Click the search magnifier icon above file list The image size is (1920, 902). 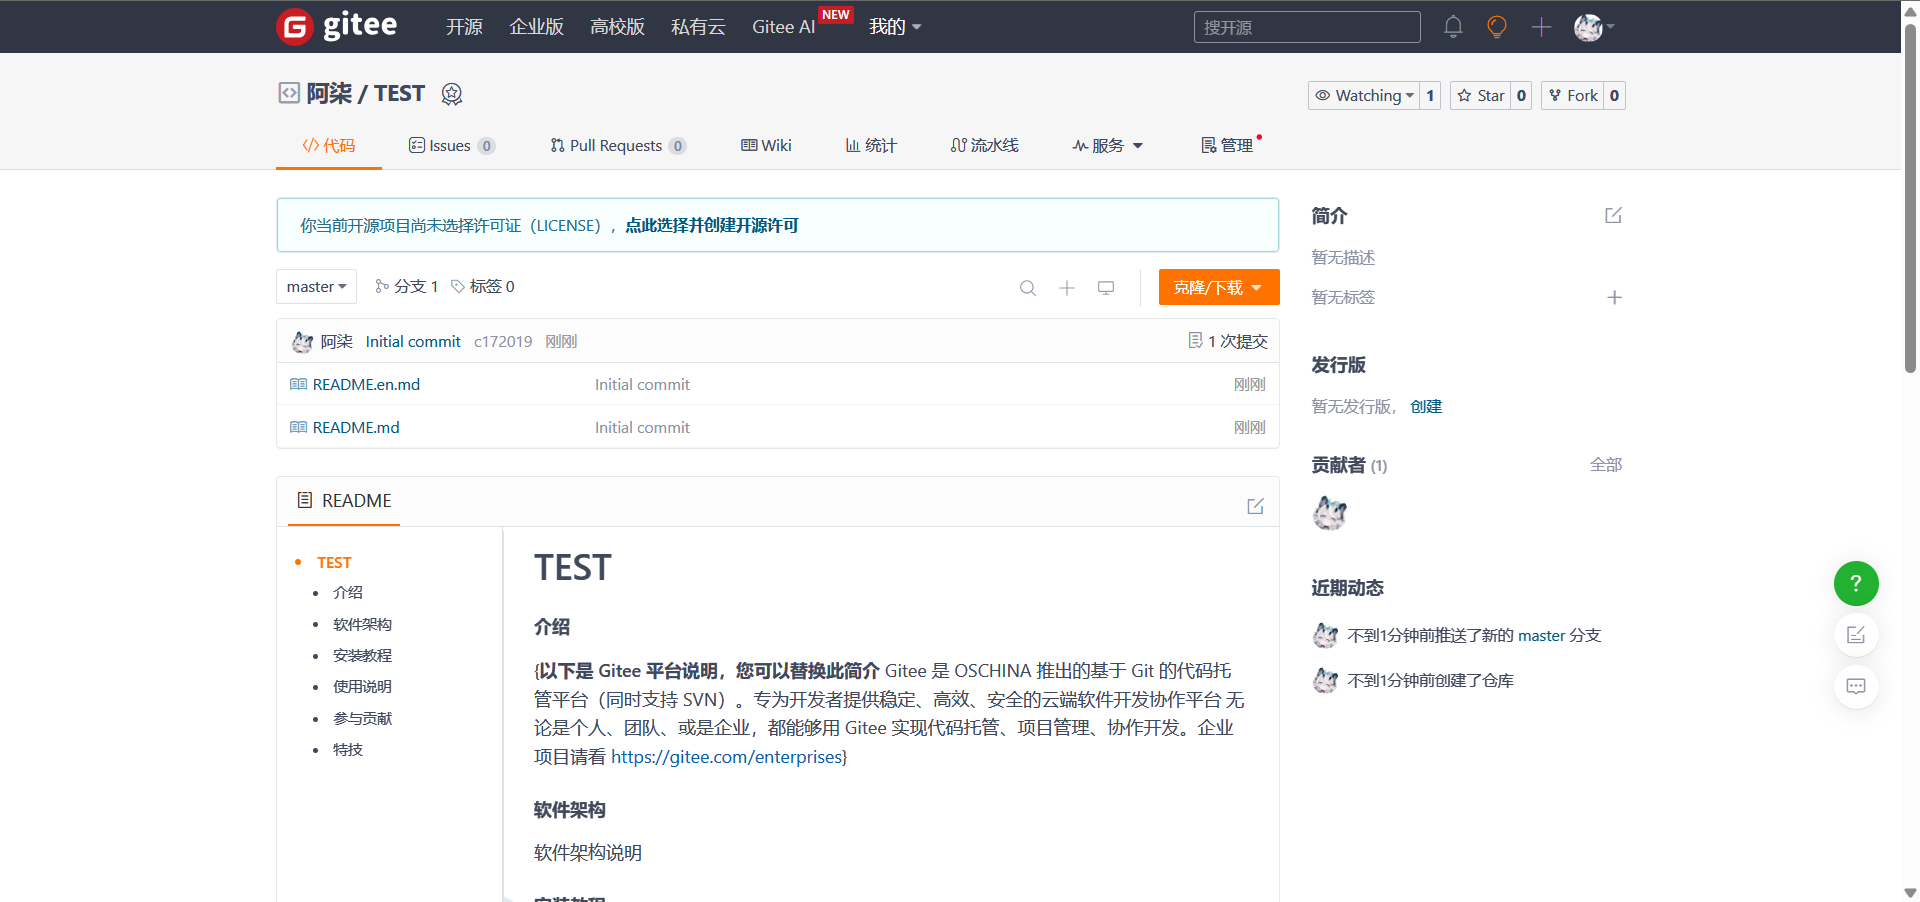tap(1027, 288)
